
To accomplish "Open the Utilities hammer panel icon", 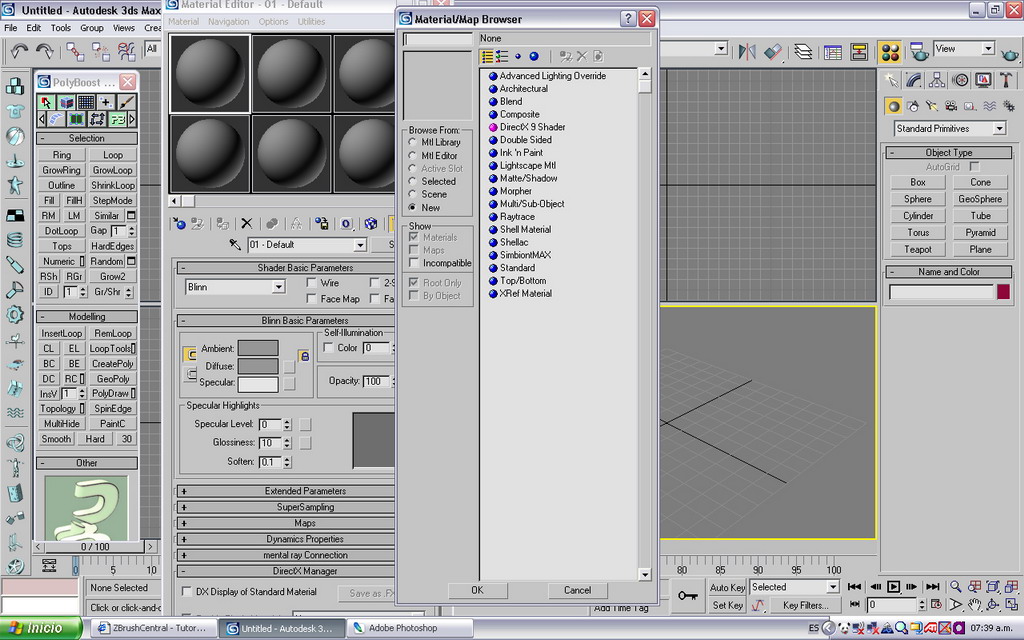I will tap(1008, 80).
